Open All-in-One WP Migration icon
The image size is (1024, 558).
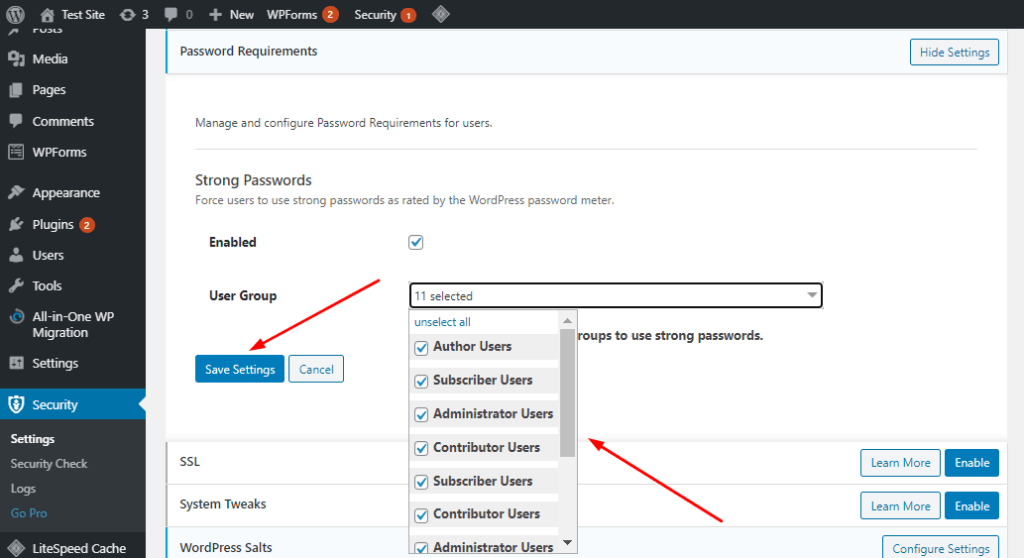tap(16, 317)
